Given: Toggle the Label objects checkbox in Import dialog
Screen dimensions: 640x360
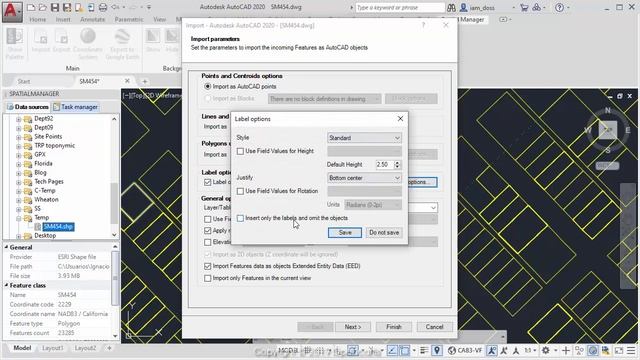Looking at the screenshot, I should click(208, 182).
